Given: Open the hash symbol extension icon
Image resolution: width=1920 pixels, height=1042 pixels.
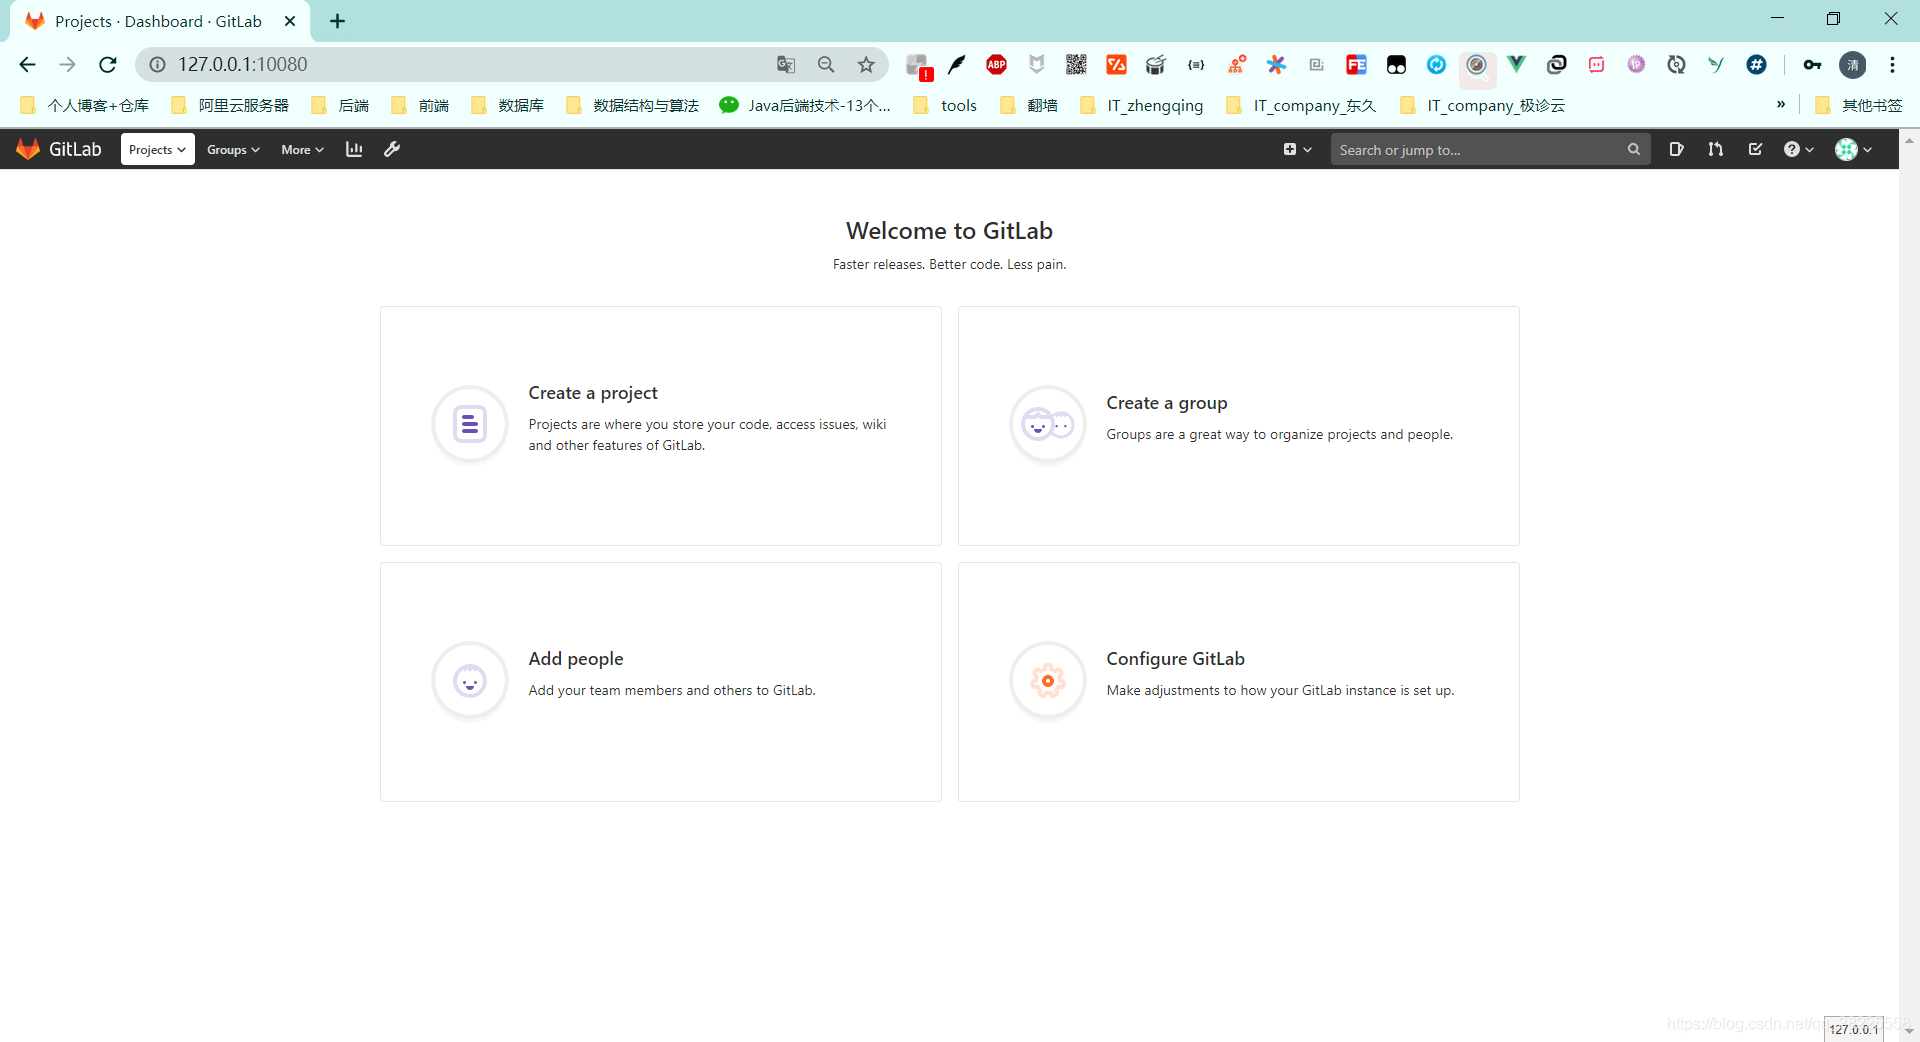Looking at the screenshot, I should pos(1756,64).
